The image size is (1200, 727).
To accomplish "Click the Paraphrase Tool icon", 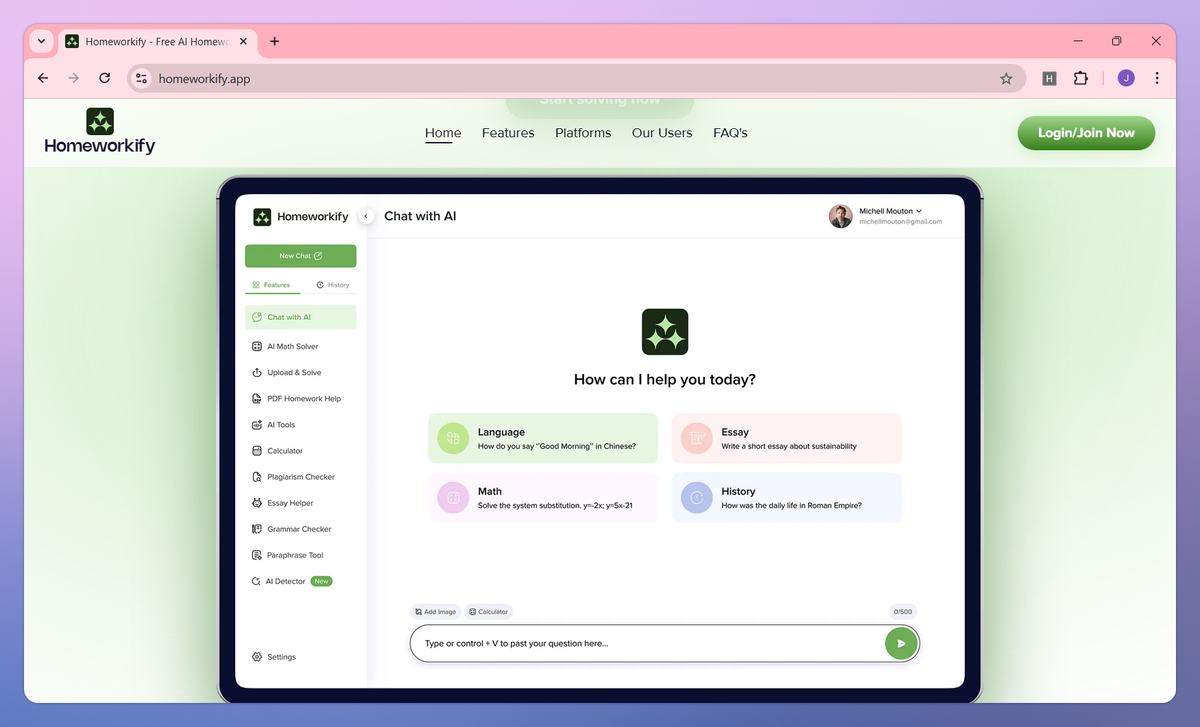I will click(257, 555).
